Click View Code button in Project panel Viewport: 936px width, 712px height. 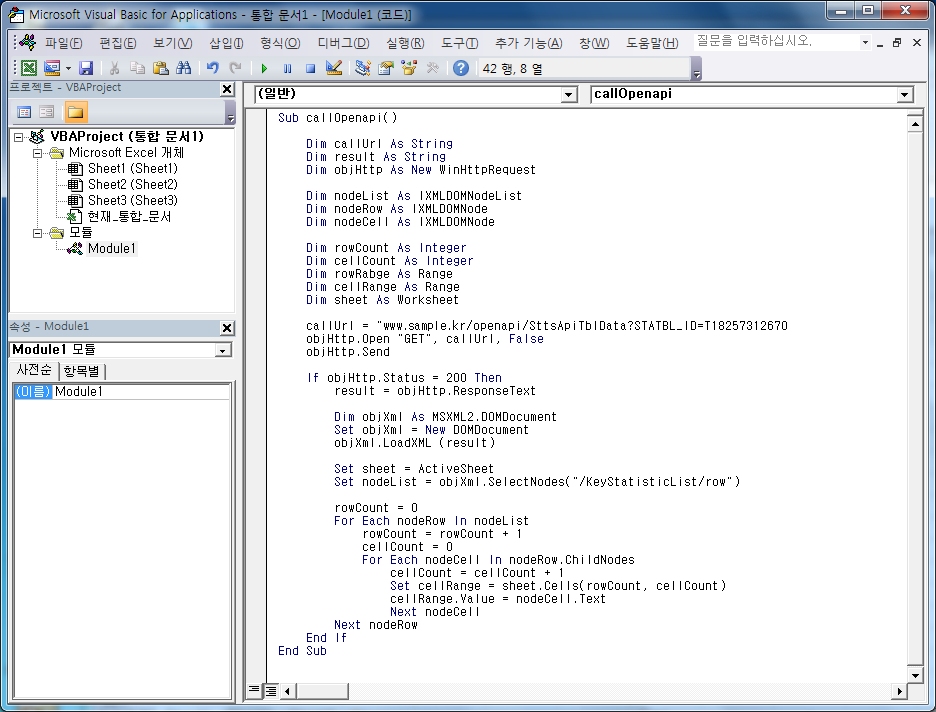click(24, 112)
